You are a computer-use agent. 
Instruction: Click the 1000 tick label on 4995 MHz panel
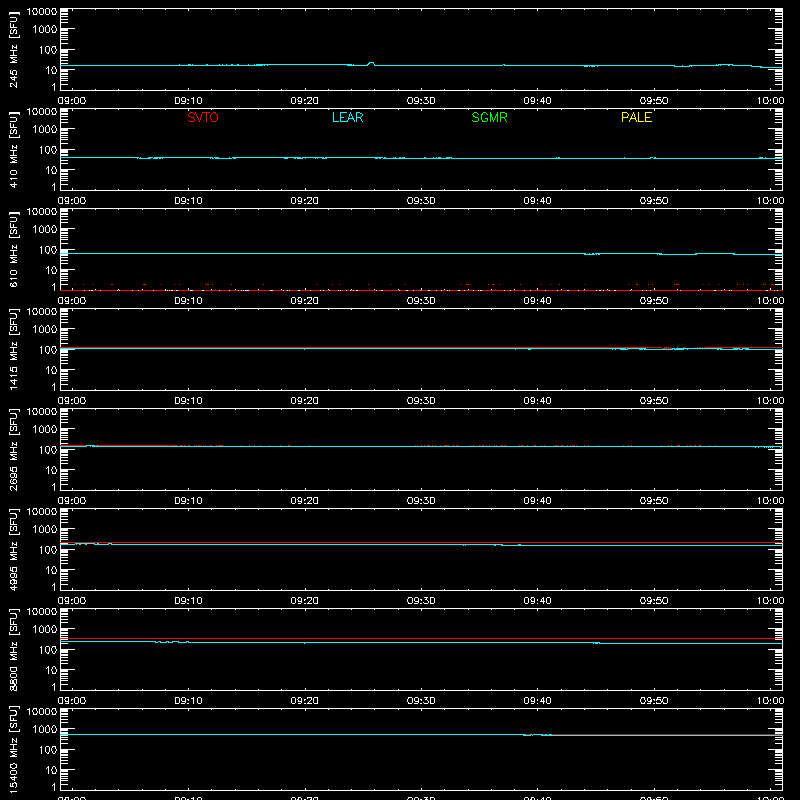45,530
